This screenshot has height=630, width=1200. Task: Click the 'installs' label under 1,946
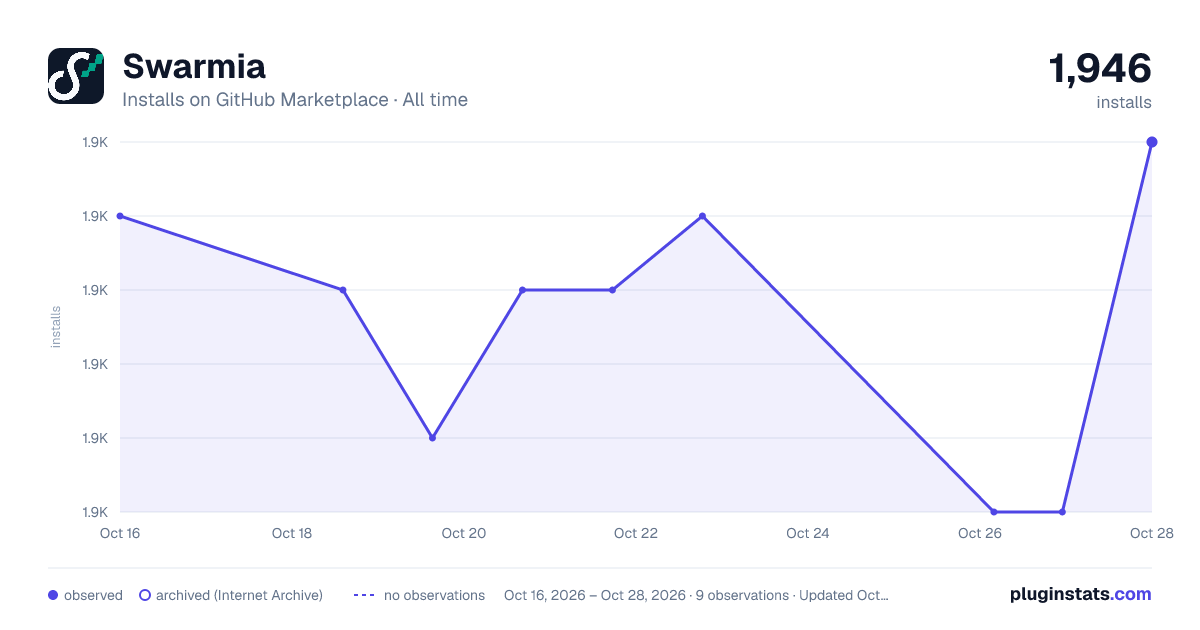tap(1124, 103)
